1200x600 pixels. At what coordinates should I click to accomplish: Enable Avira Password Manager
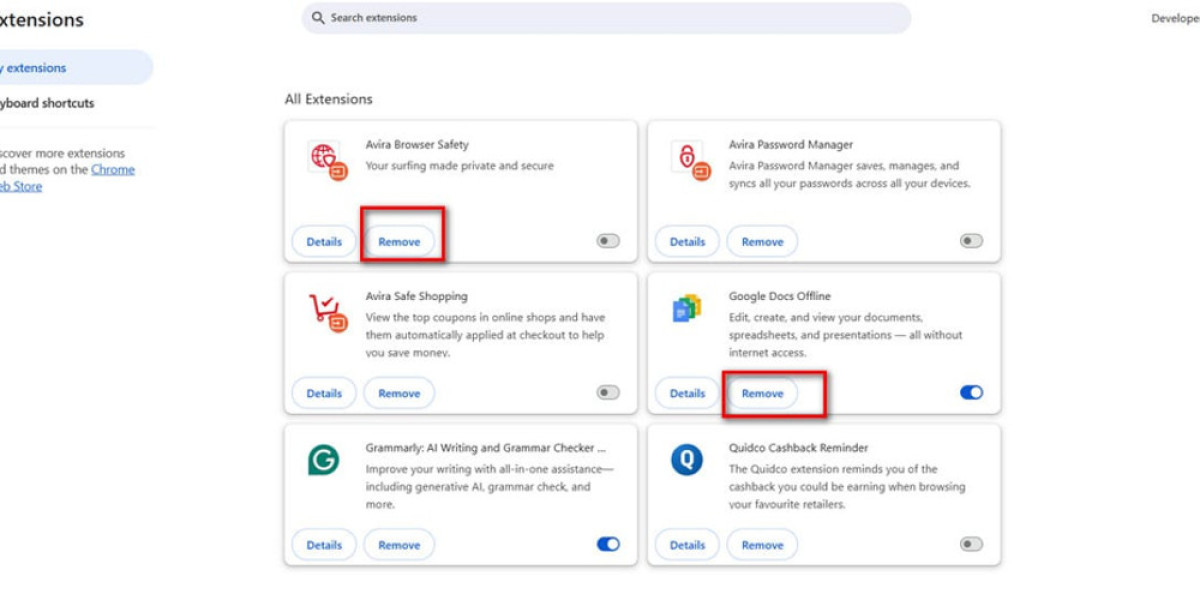pos(969,241)
